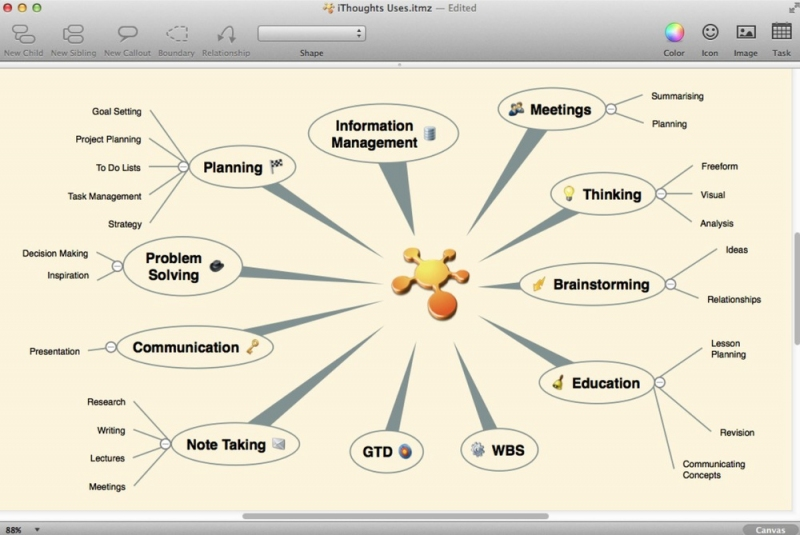
Task: Select the Thinking topic node
Action: click(x=603, y=194)
